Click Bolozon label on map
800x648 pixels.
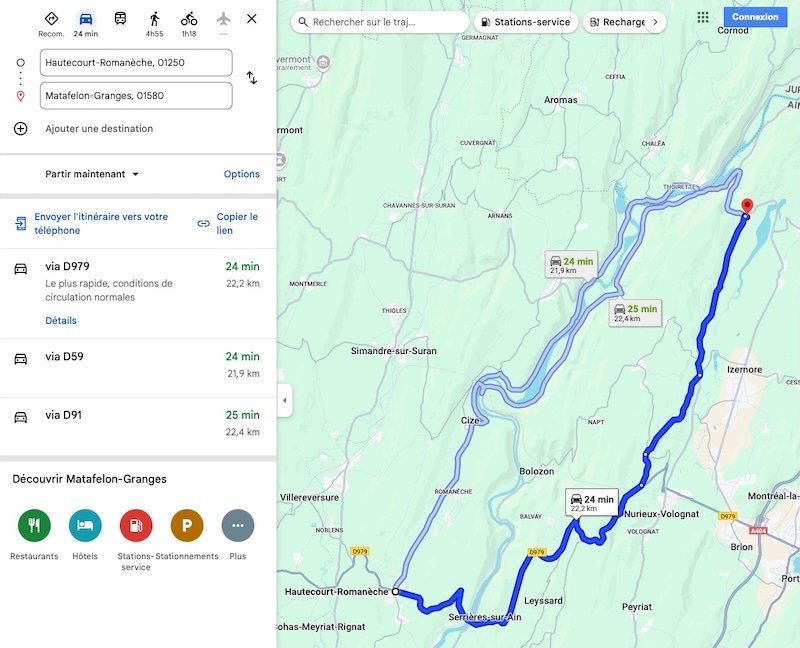click(x=536, y=471)
